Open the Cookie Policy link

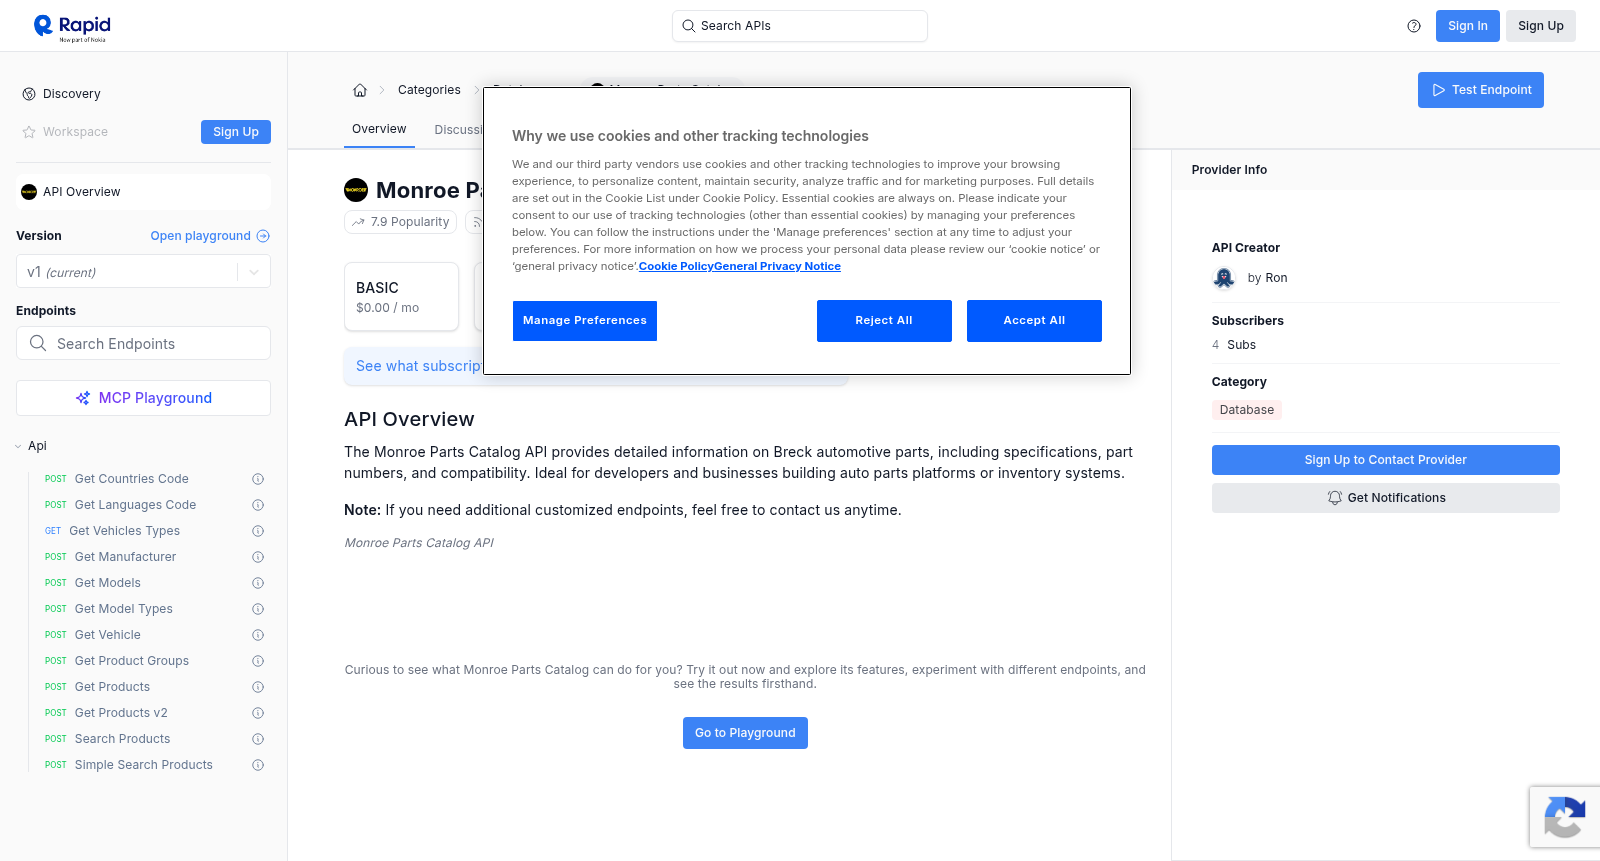coord(676,266)
